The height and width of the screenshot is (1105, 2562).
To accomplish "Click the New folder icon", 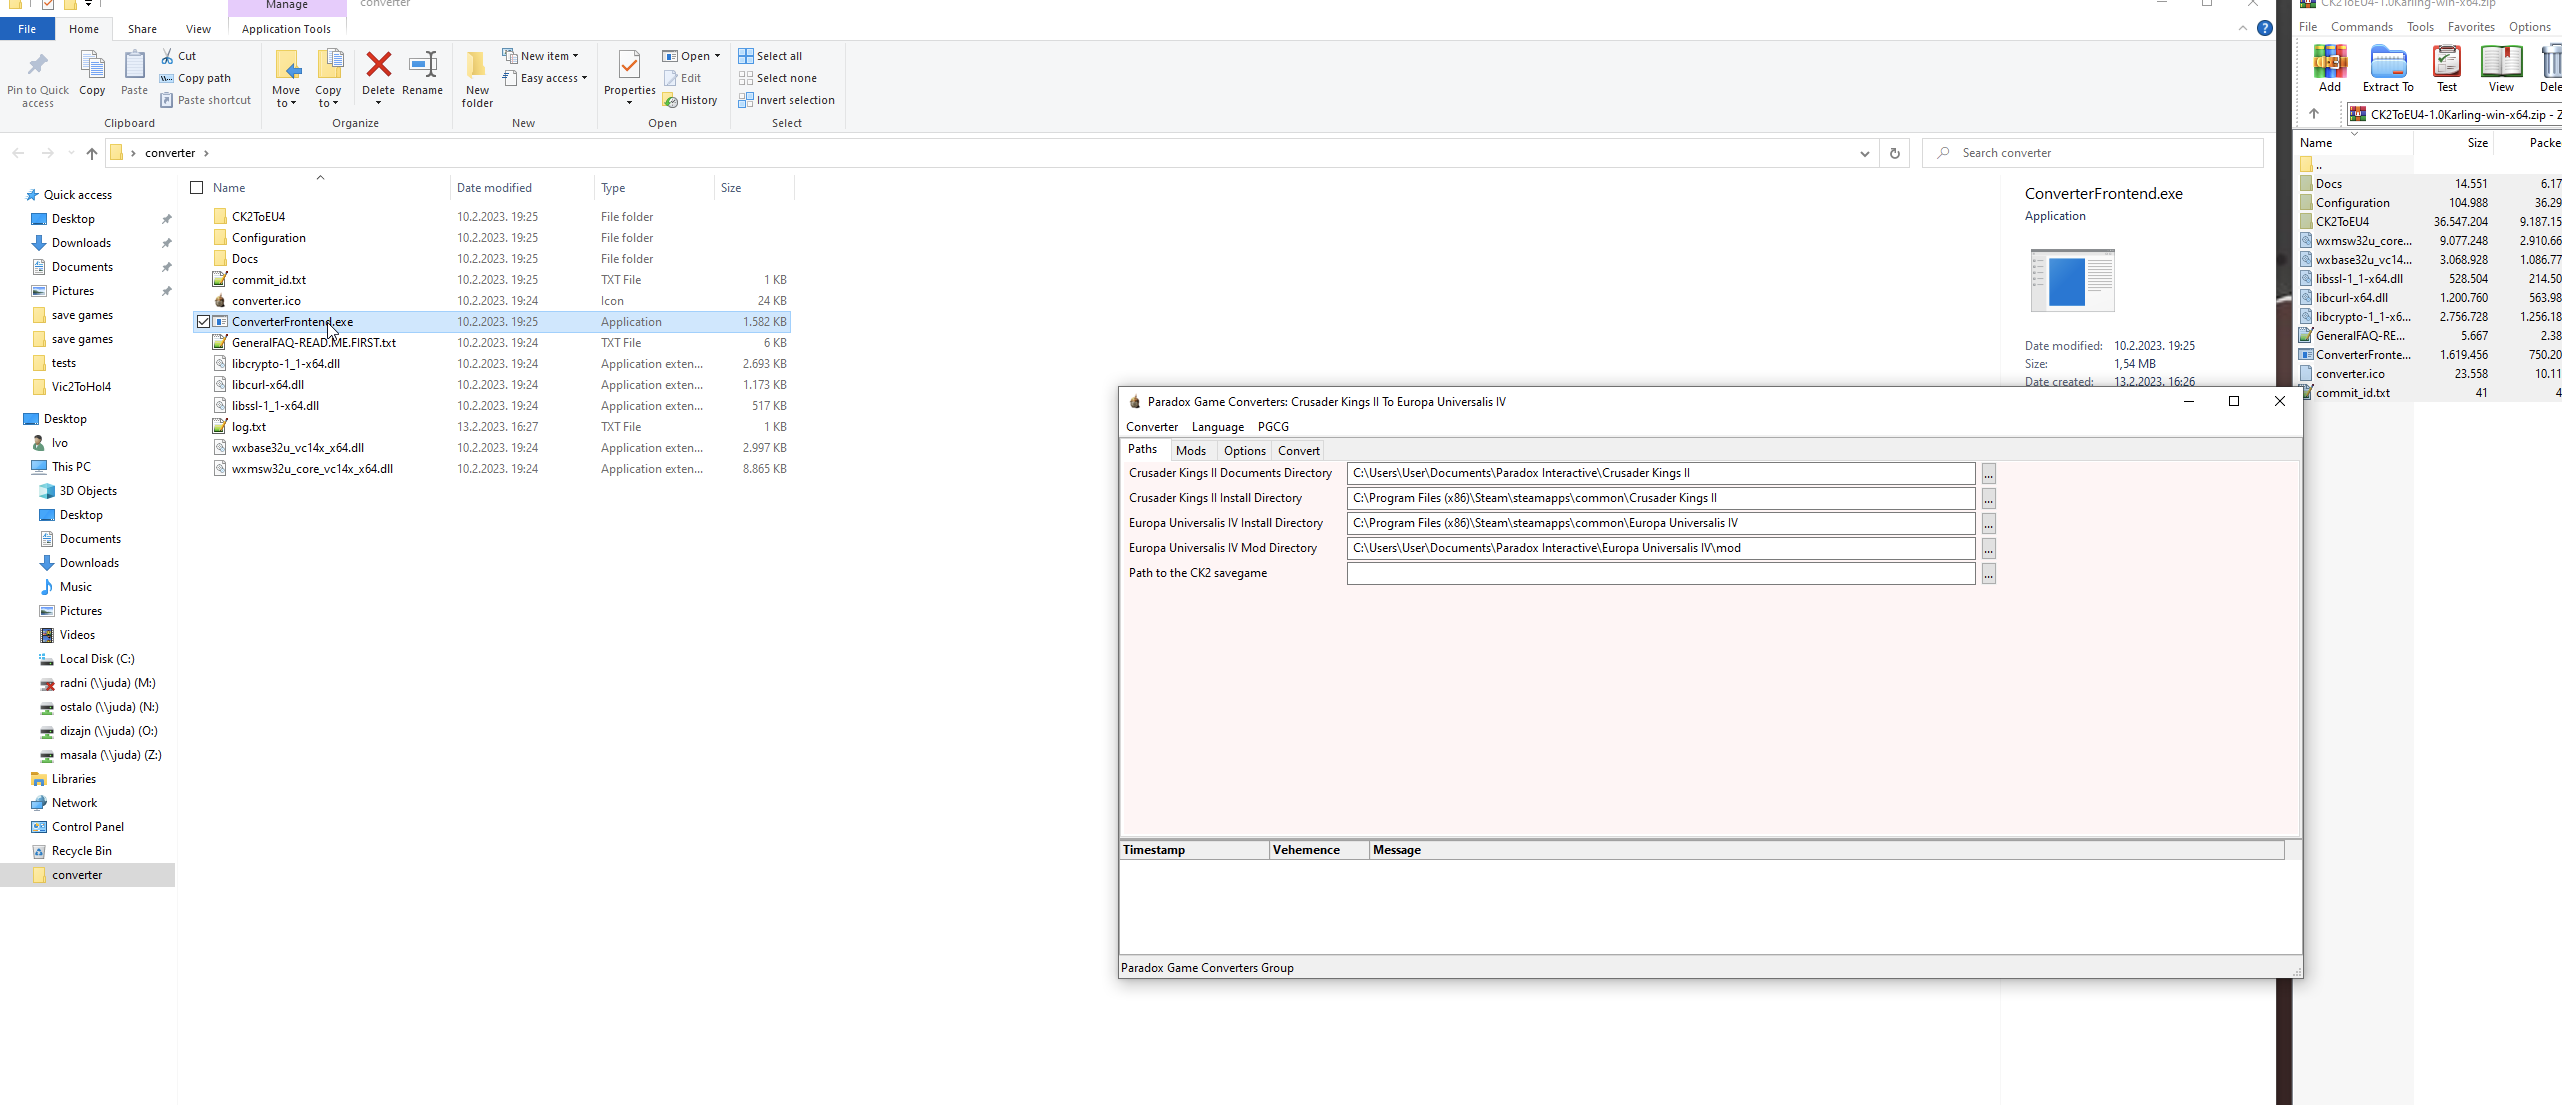I will [x=477, y=66].
